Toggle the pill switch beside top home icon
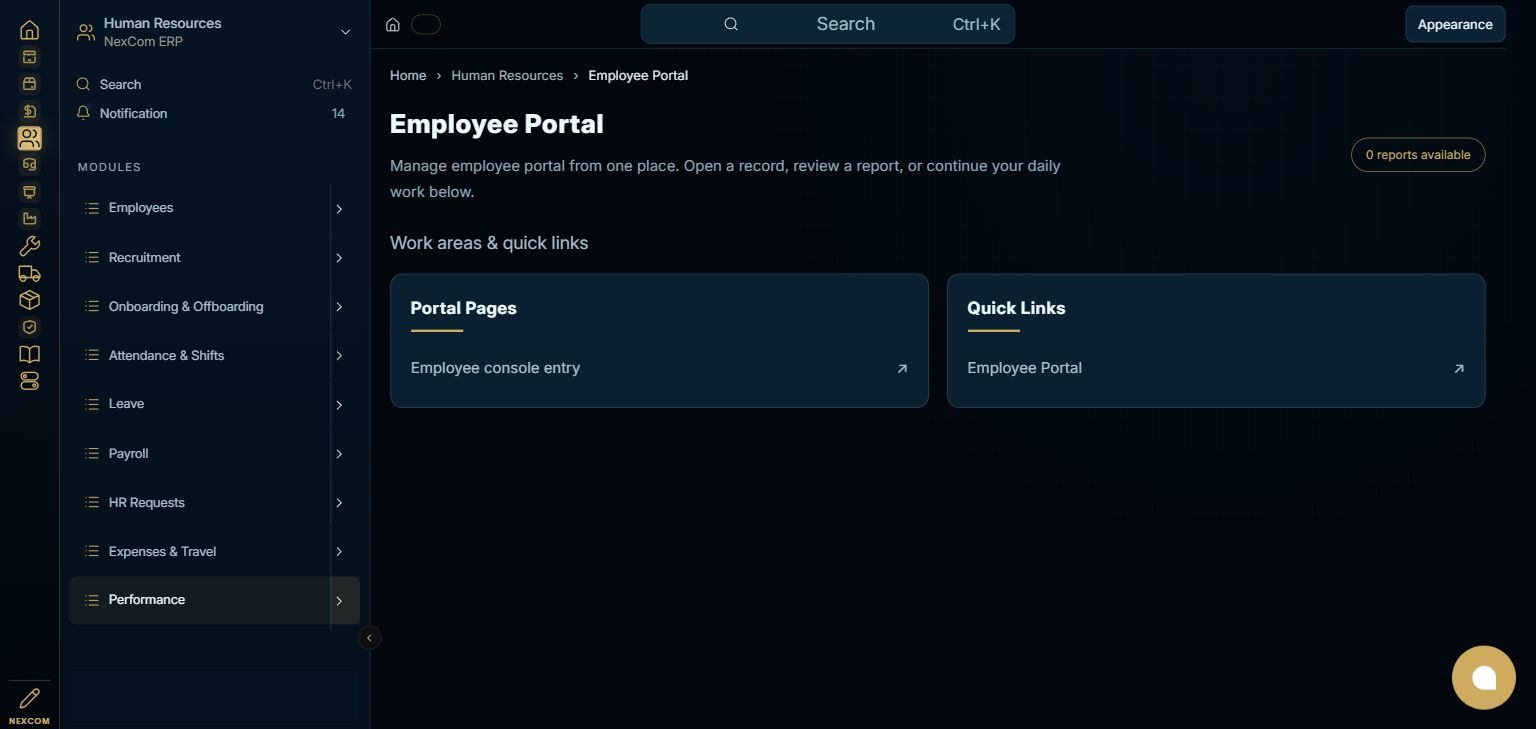 pyautogui.click(x=426, y=24)
